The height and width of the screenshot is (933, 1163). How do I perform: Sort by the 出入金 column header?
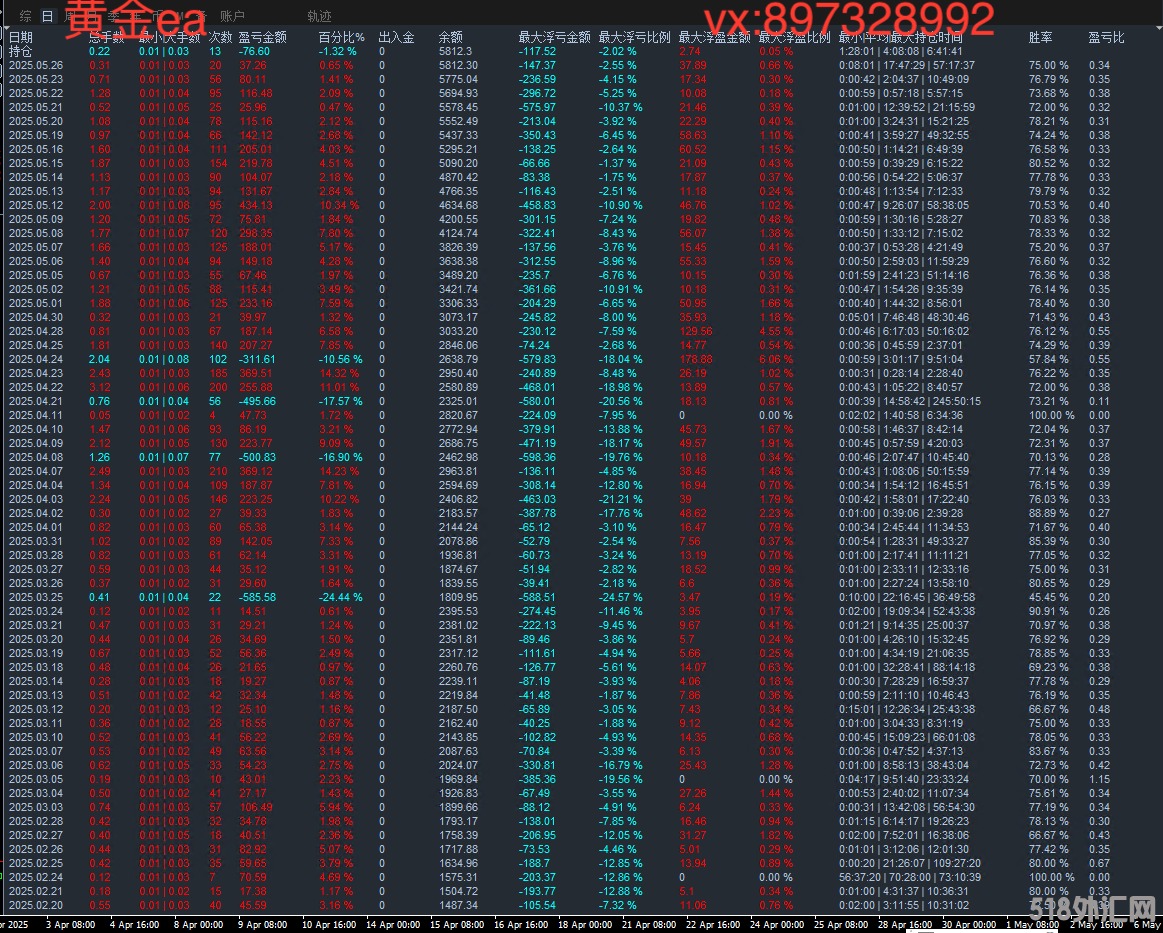click(x=396, y=37)
